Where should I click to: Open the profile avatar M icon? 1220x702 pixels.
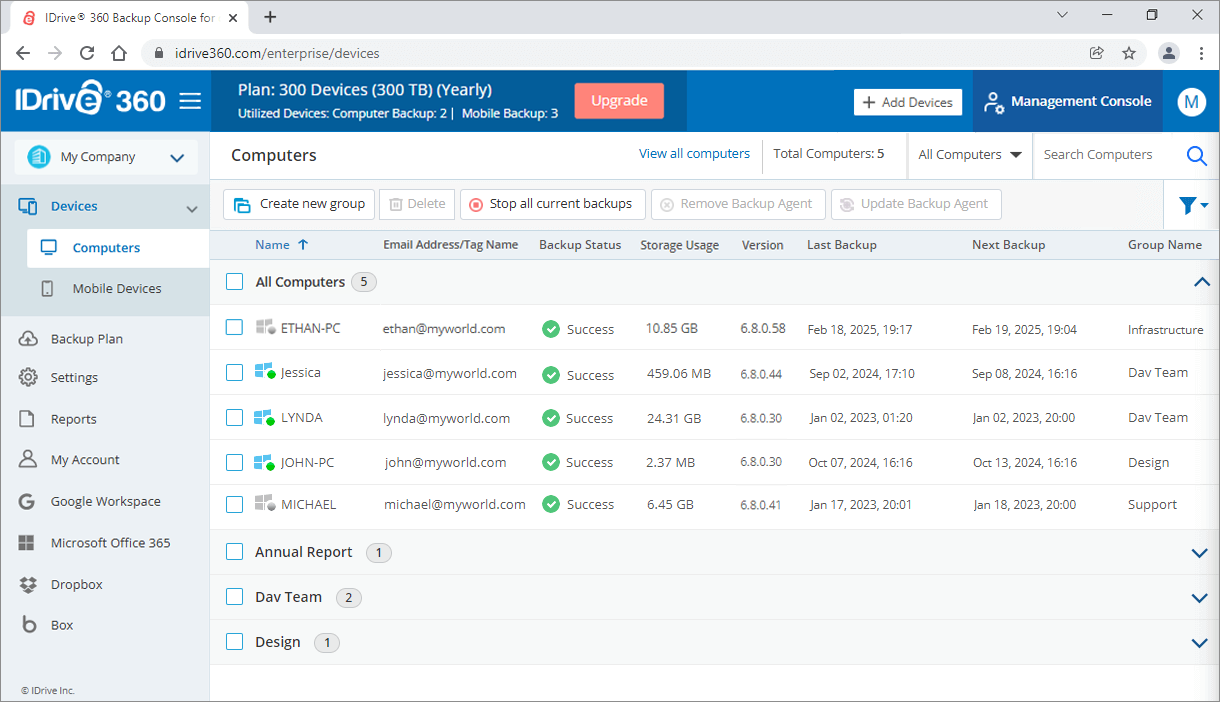click(1191, 101)
